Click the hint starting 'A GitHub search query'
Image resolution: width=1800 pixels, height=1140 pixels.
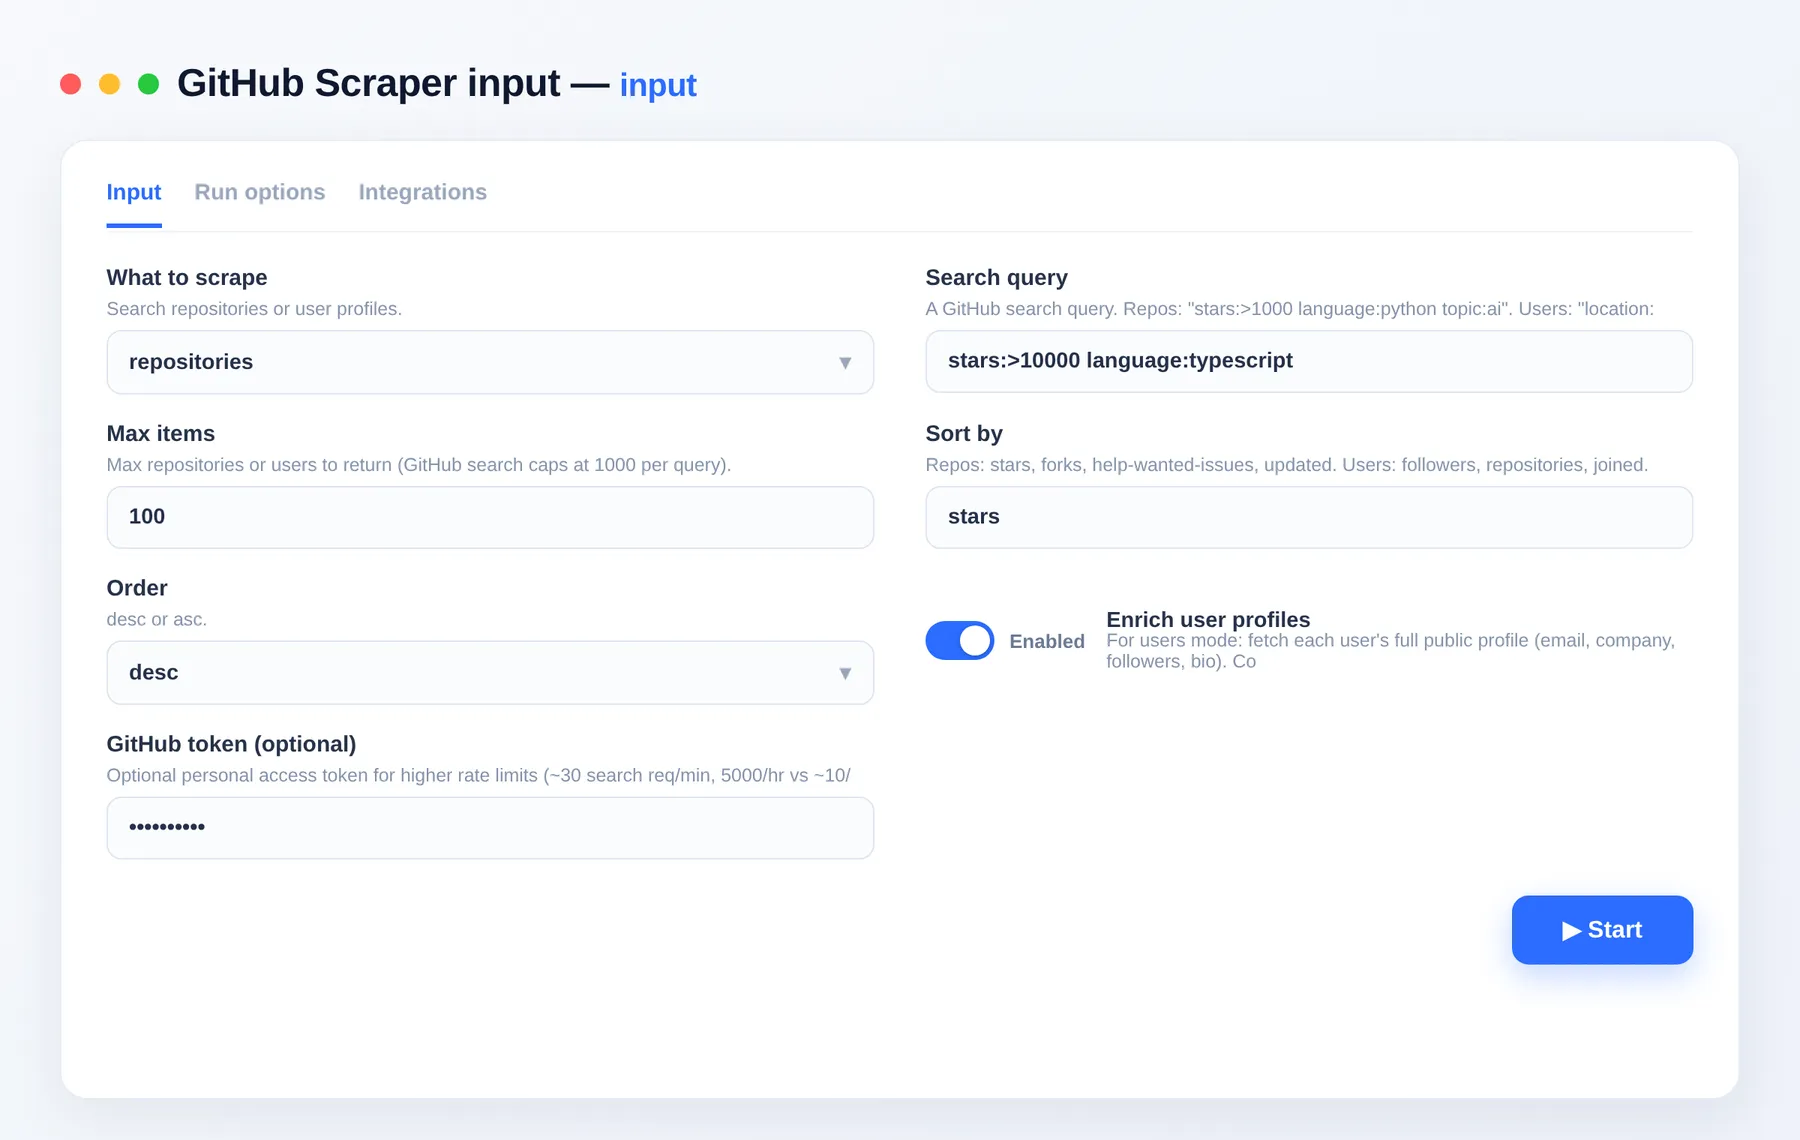click(x=1290, y=309)
